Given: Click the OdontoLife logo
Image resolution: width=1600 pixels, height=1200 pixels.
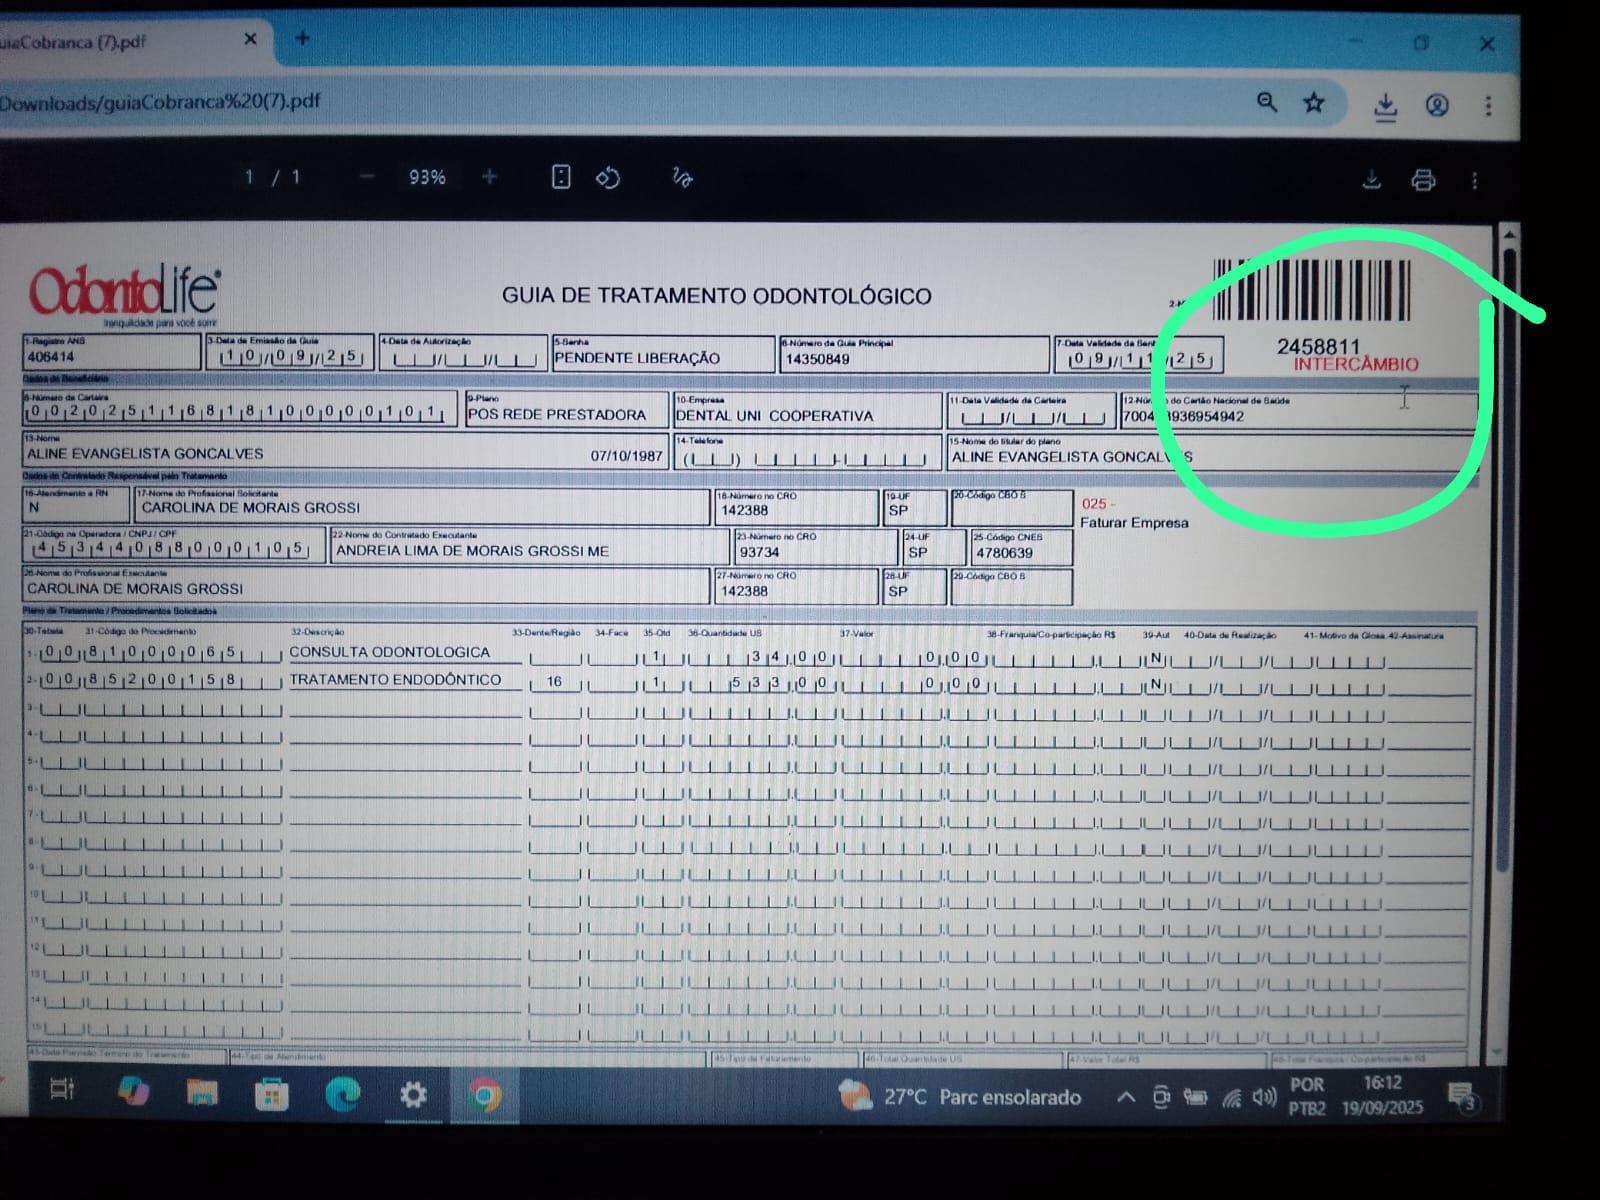Looking at the screenshot, I should point(124,294).
